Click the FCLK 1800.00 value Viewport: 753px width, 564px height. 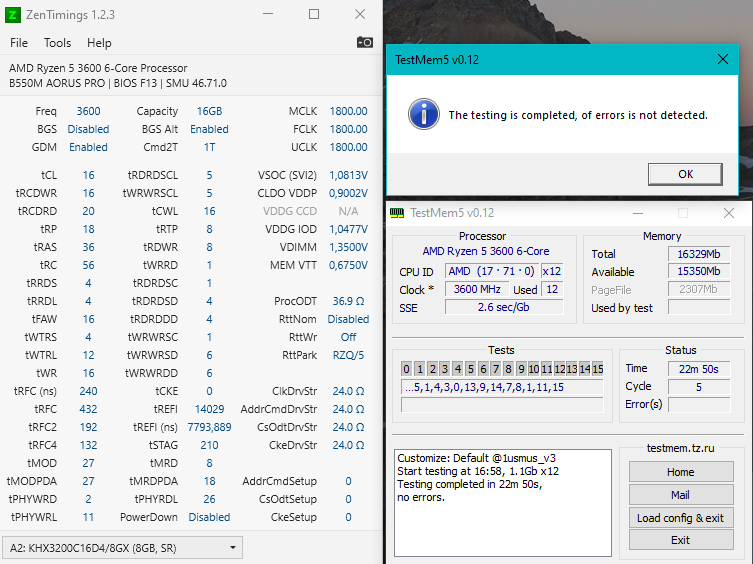coord(348,129)
